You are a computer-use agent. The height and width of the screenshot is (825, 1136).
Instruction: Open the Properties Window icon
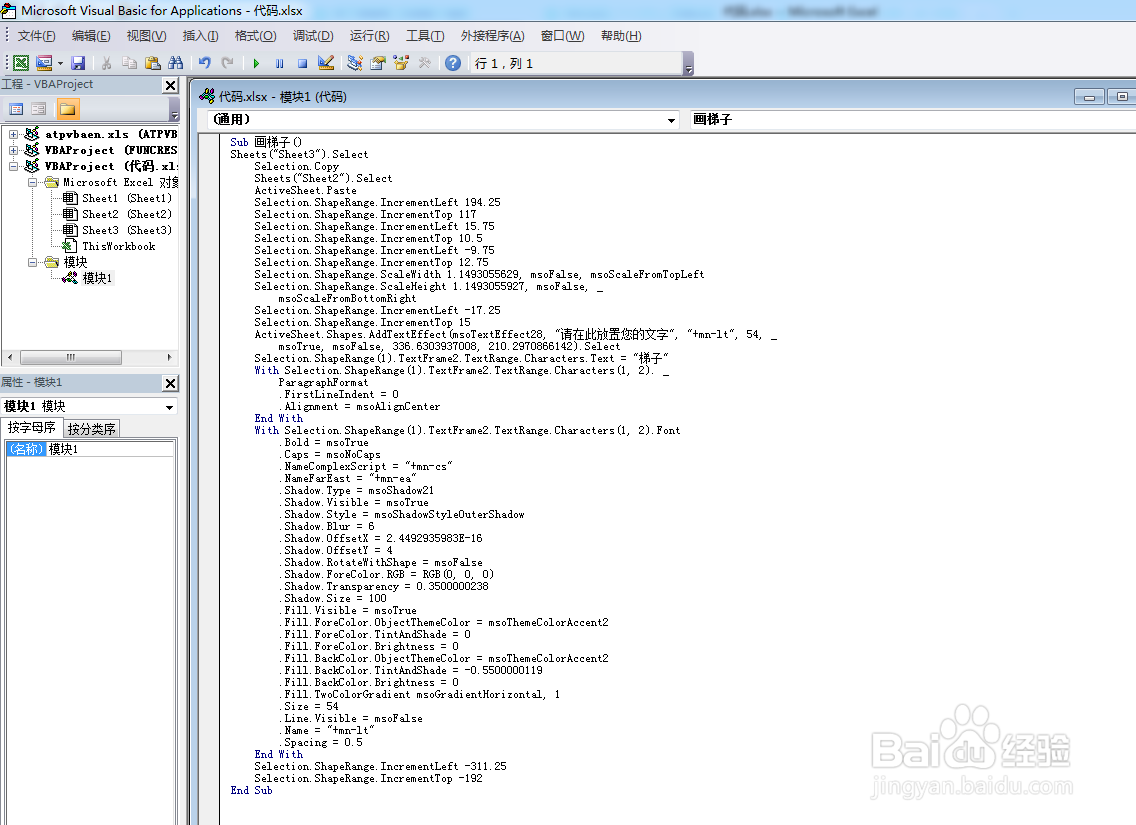(377, 63)
